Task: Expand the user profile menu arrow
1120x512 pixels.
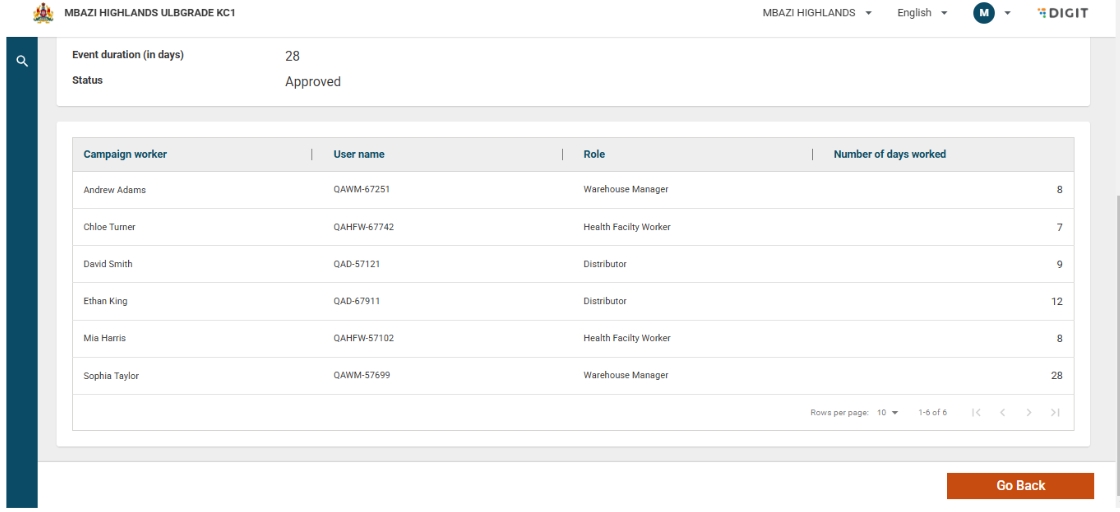Action: coord(1006,13)
